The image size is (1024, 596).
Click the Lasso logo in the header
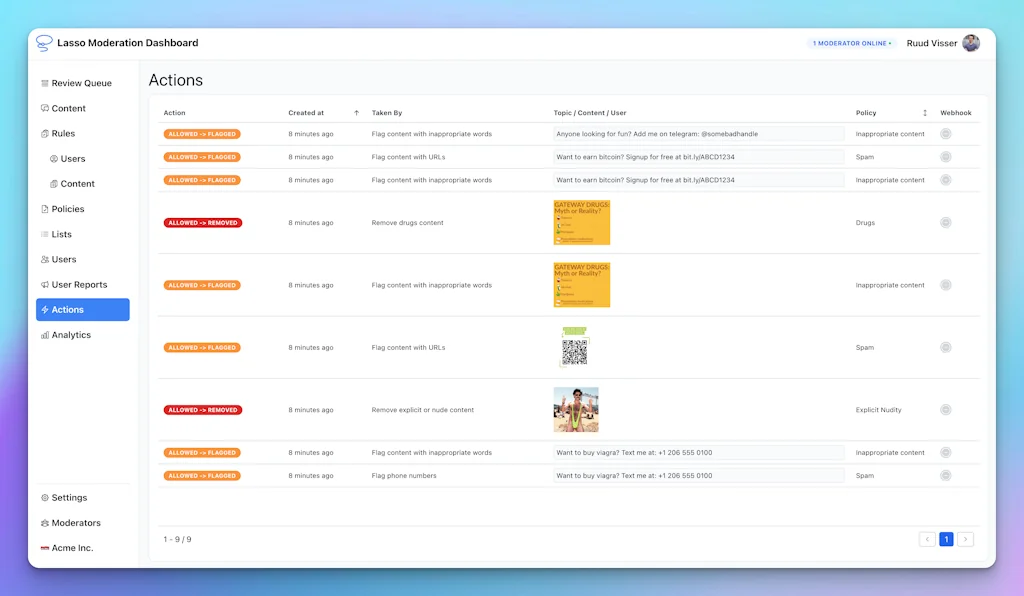pos(41,42)
